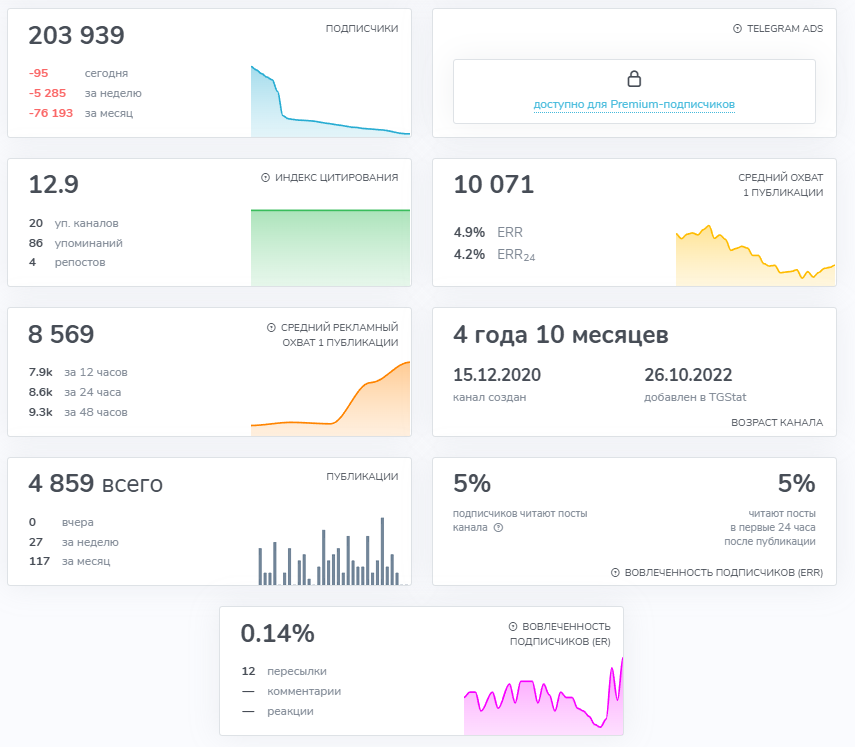Click the 10 071 average reach value

click(494, 185)
